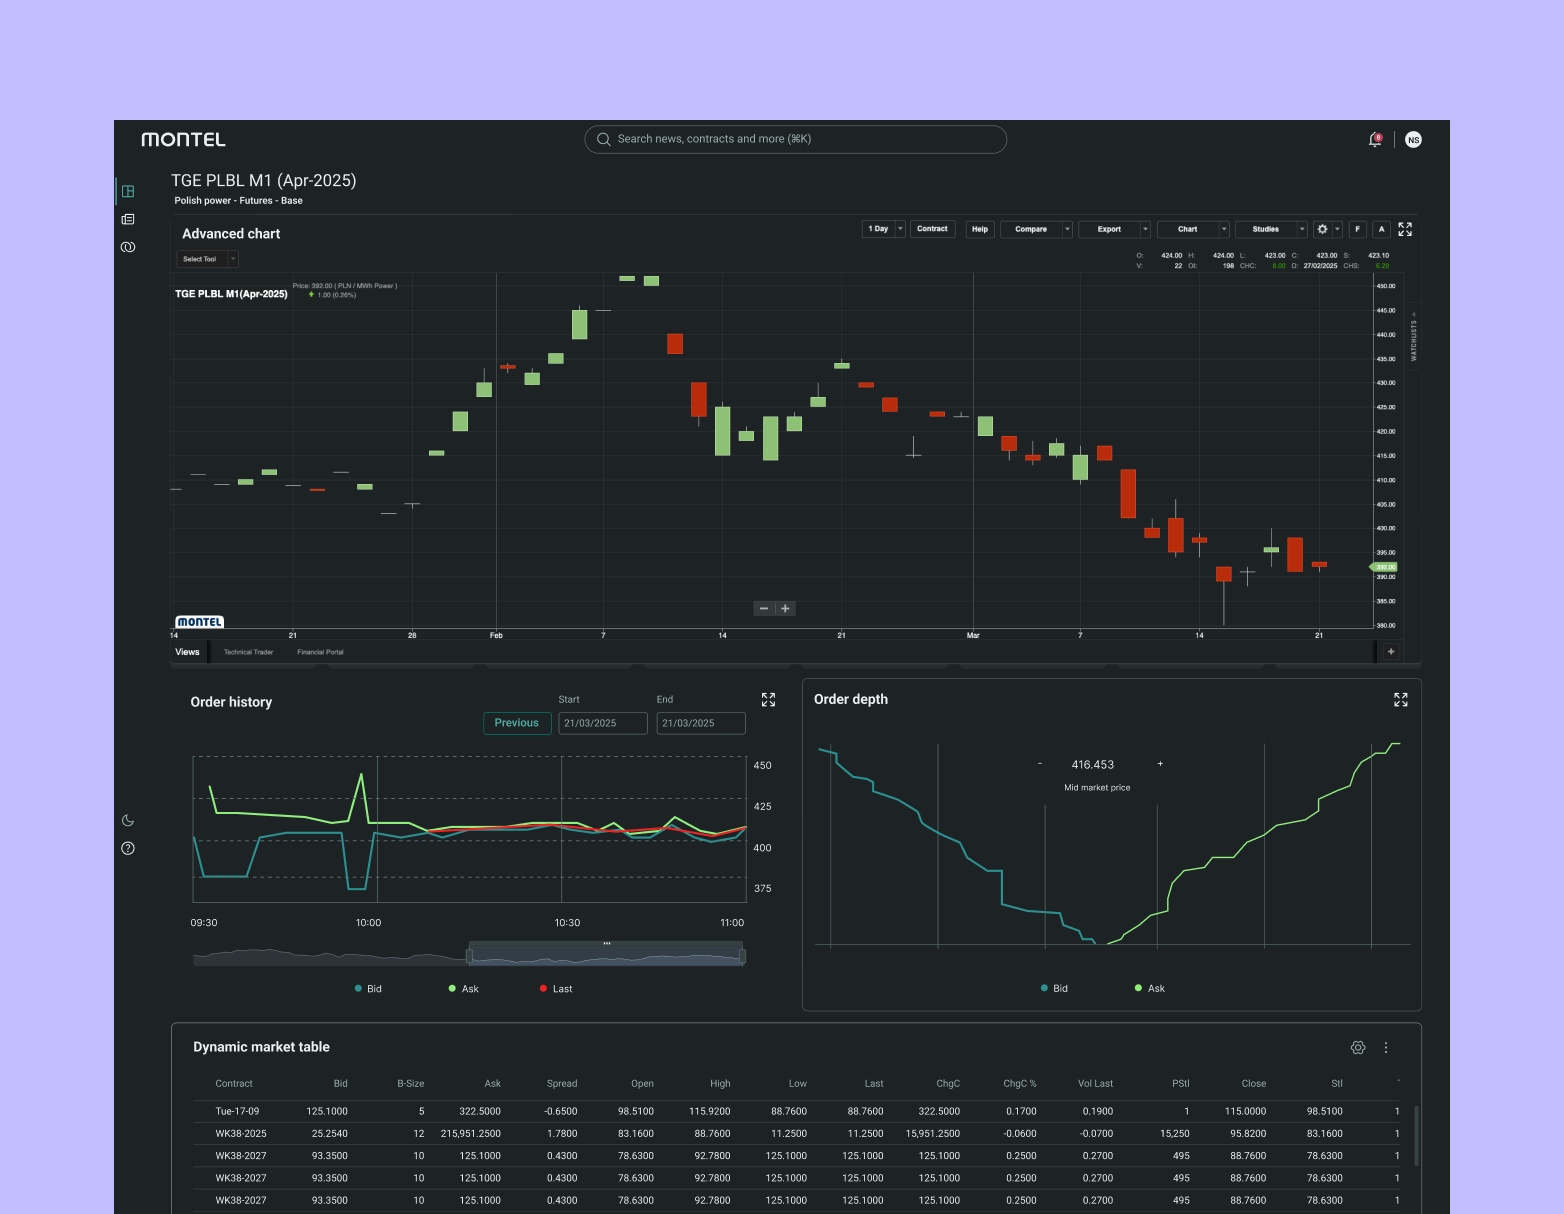Click the Order history Start date field
Image resolution: width=1564 pixels, height=1214 pixels.
(602, 723)
